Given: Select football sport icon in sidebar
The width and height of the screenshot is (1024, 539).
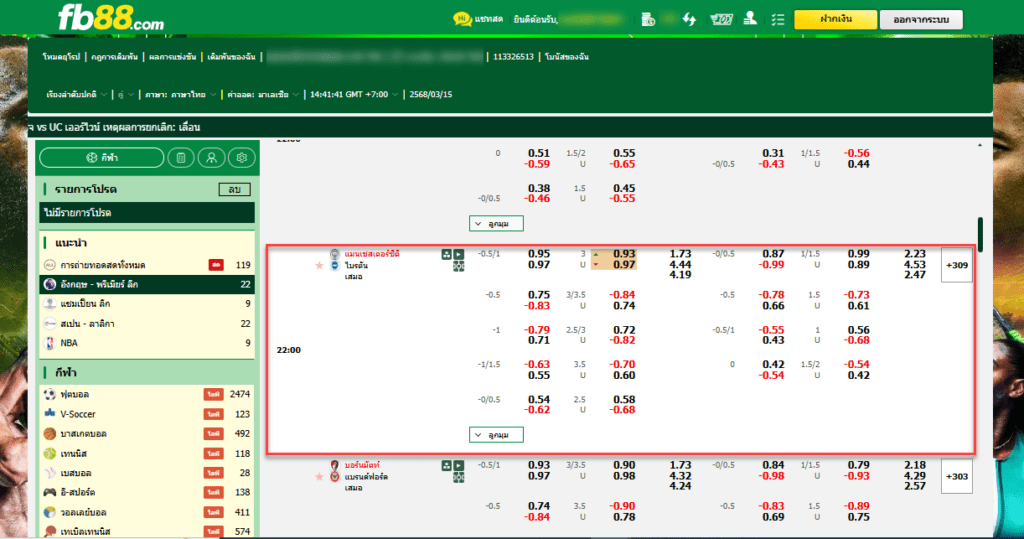Looking at the screenshot, I should 50,394.
